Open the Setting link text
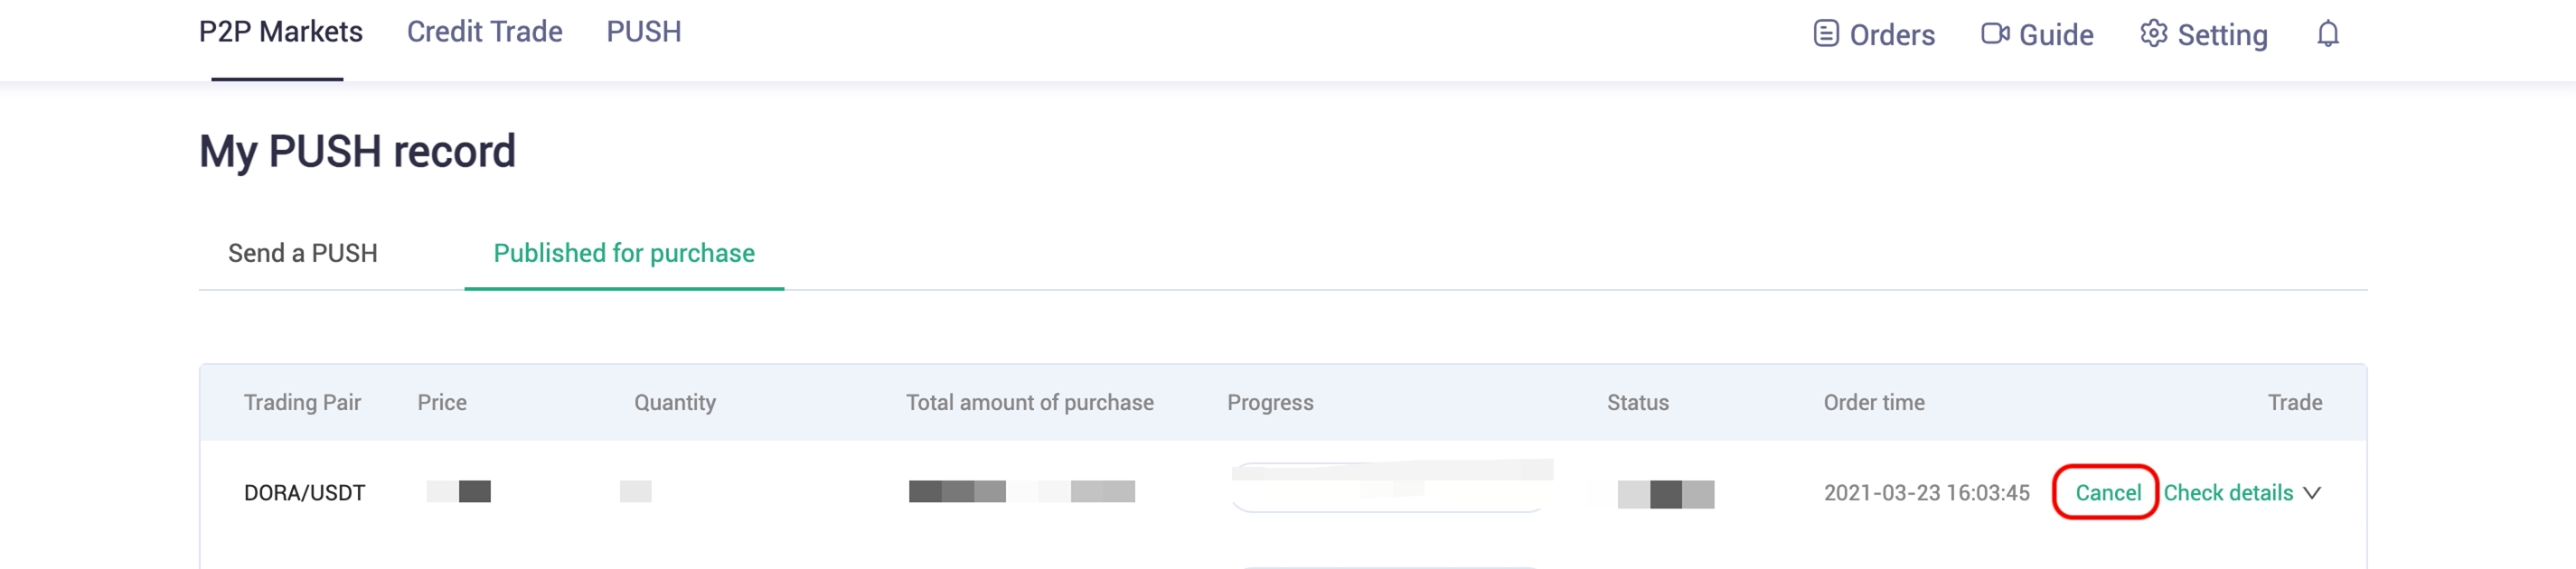The width and height of the screenshot is (2576, 569). point(2222,35)
